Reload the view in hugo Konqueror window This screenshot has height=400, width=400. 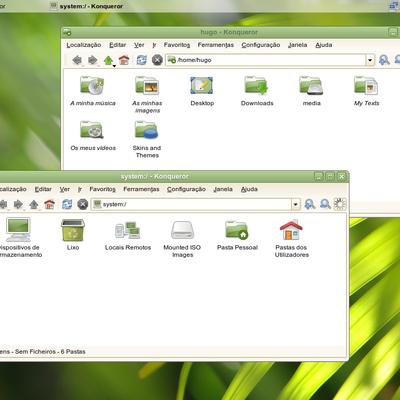[141, 60]
